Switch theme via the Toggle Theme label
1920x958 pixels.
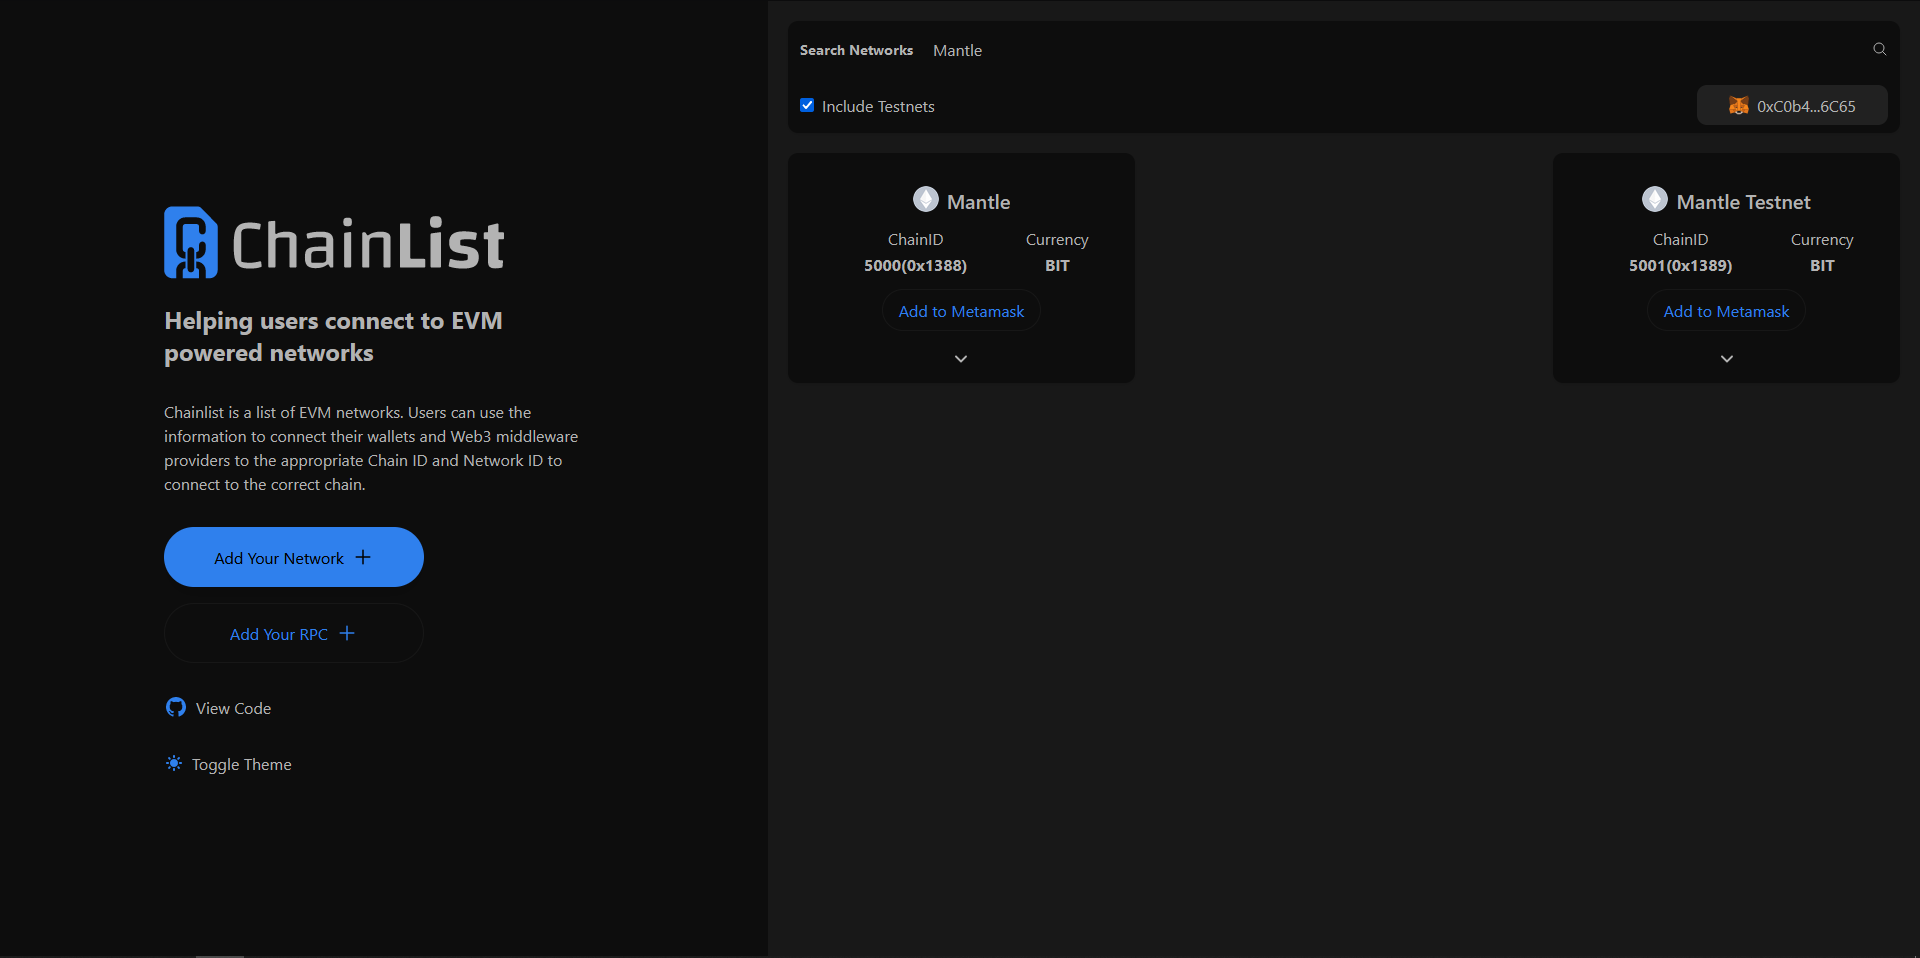pos(241,765)
